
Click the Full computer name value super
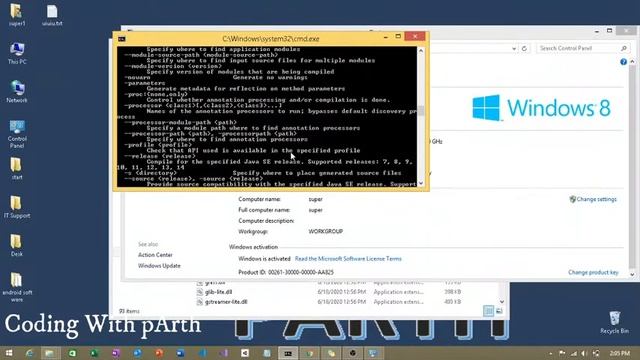pos(316,210)
